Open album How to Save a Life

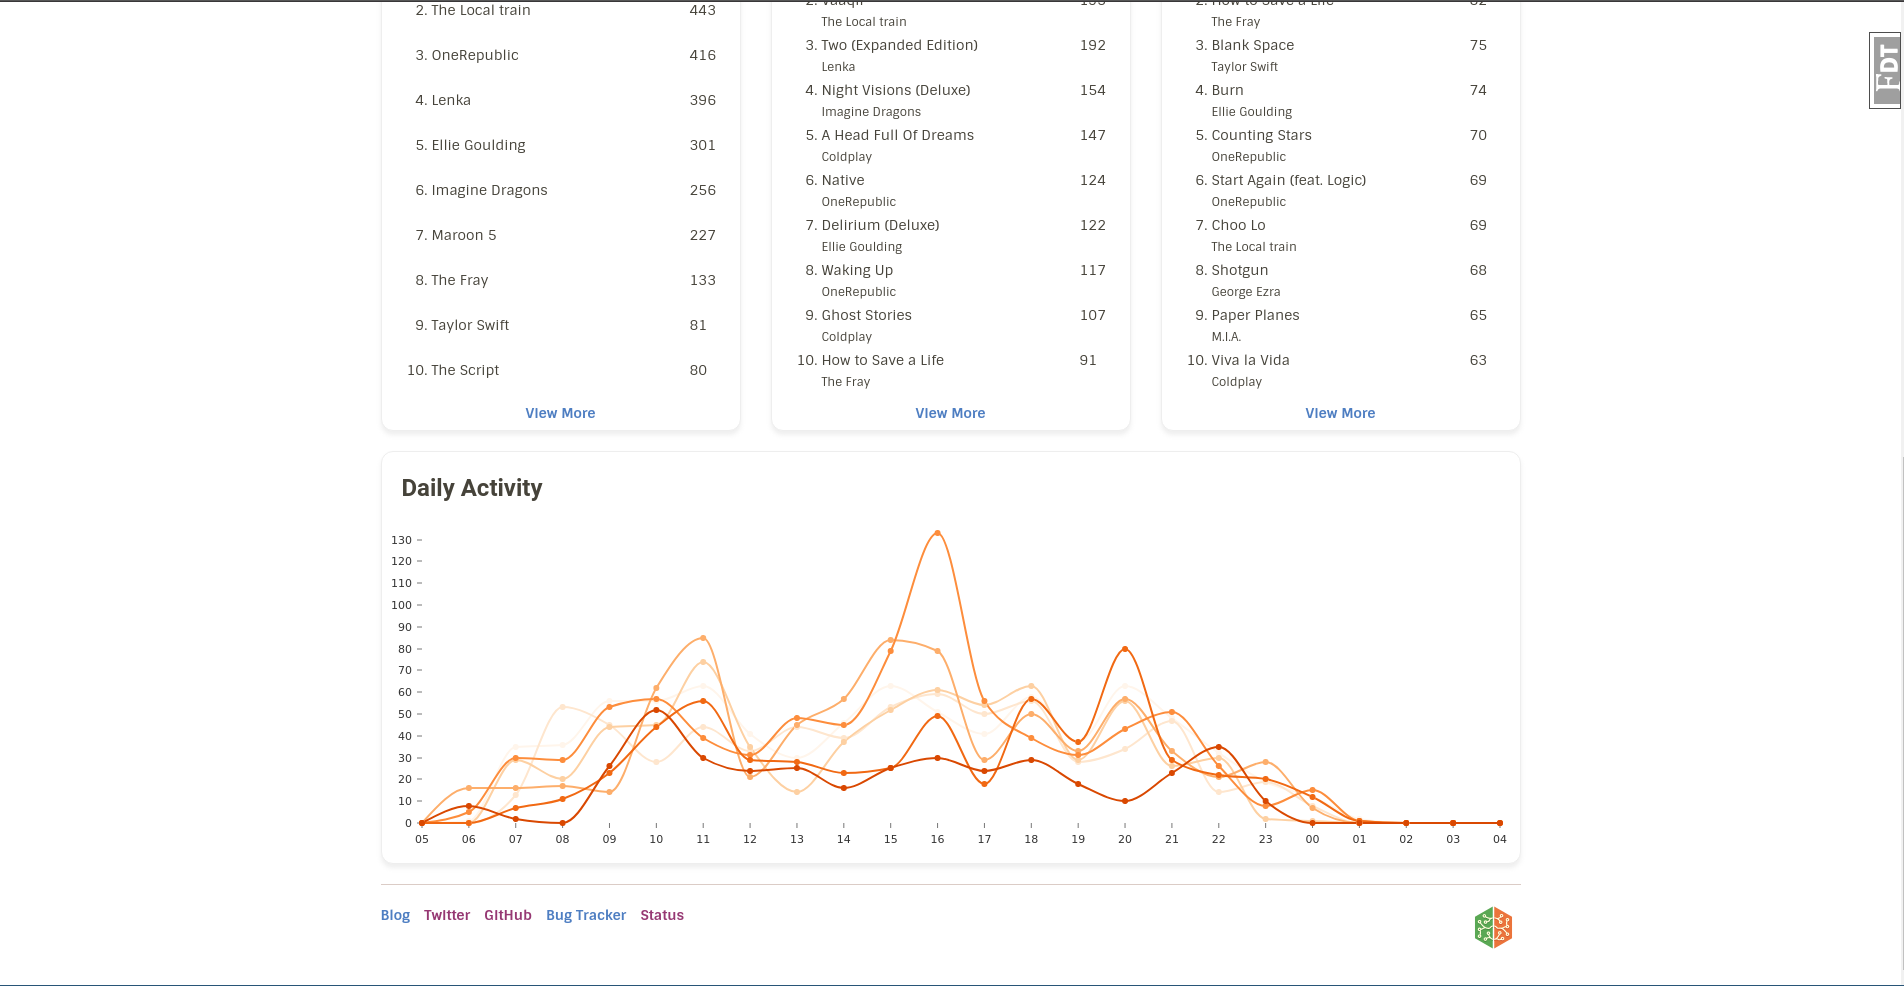[883, 360]
